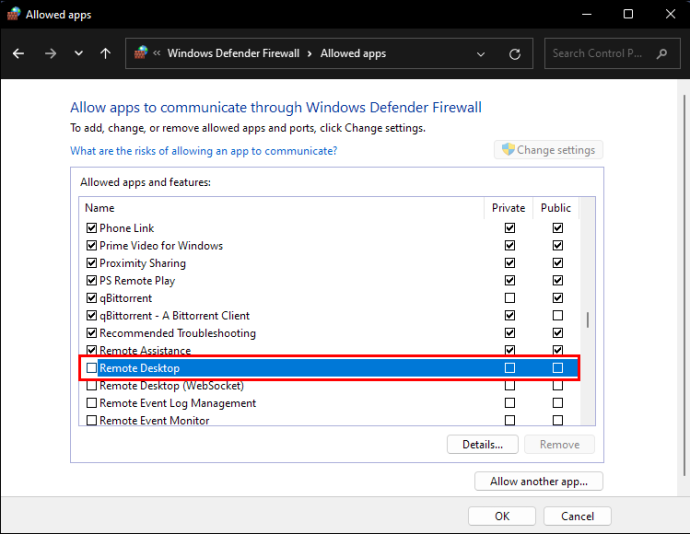Click the Public column header

[555, 208]
